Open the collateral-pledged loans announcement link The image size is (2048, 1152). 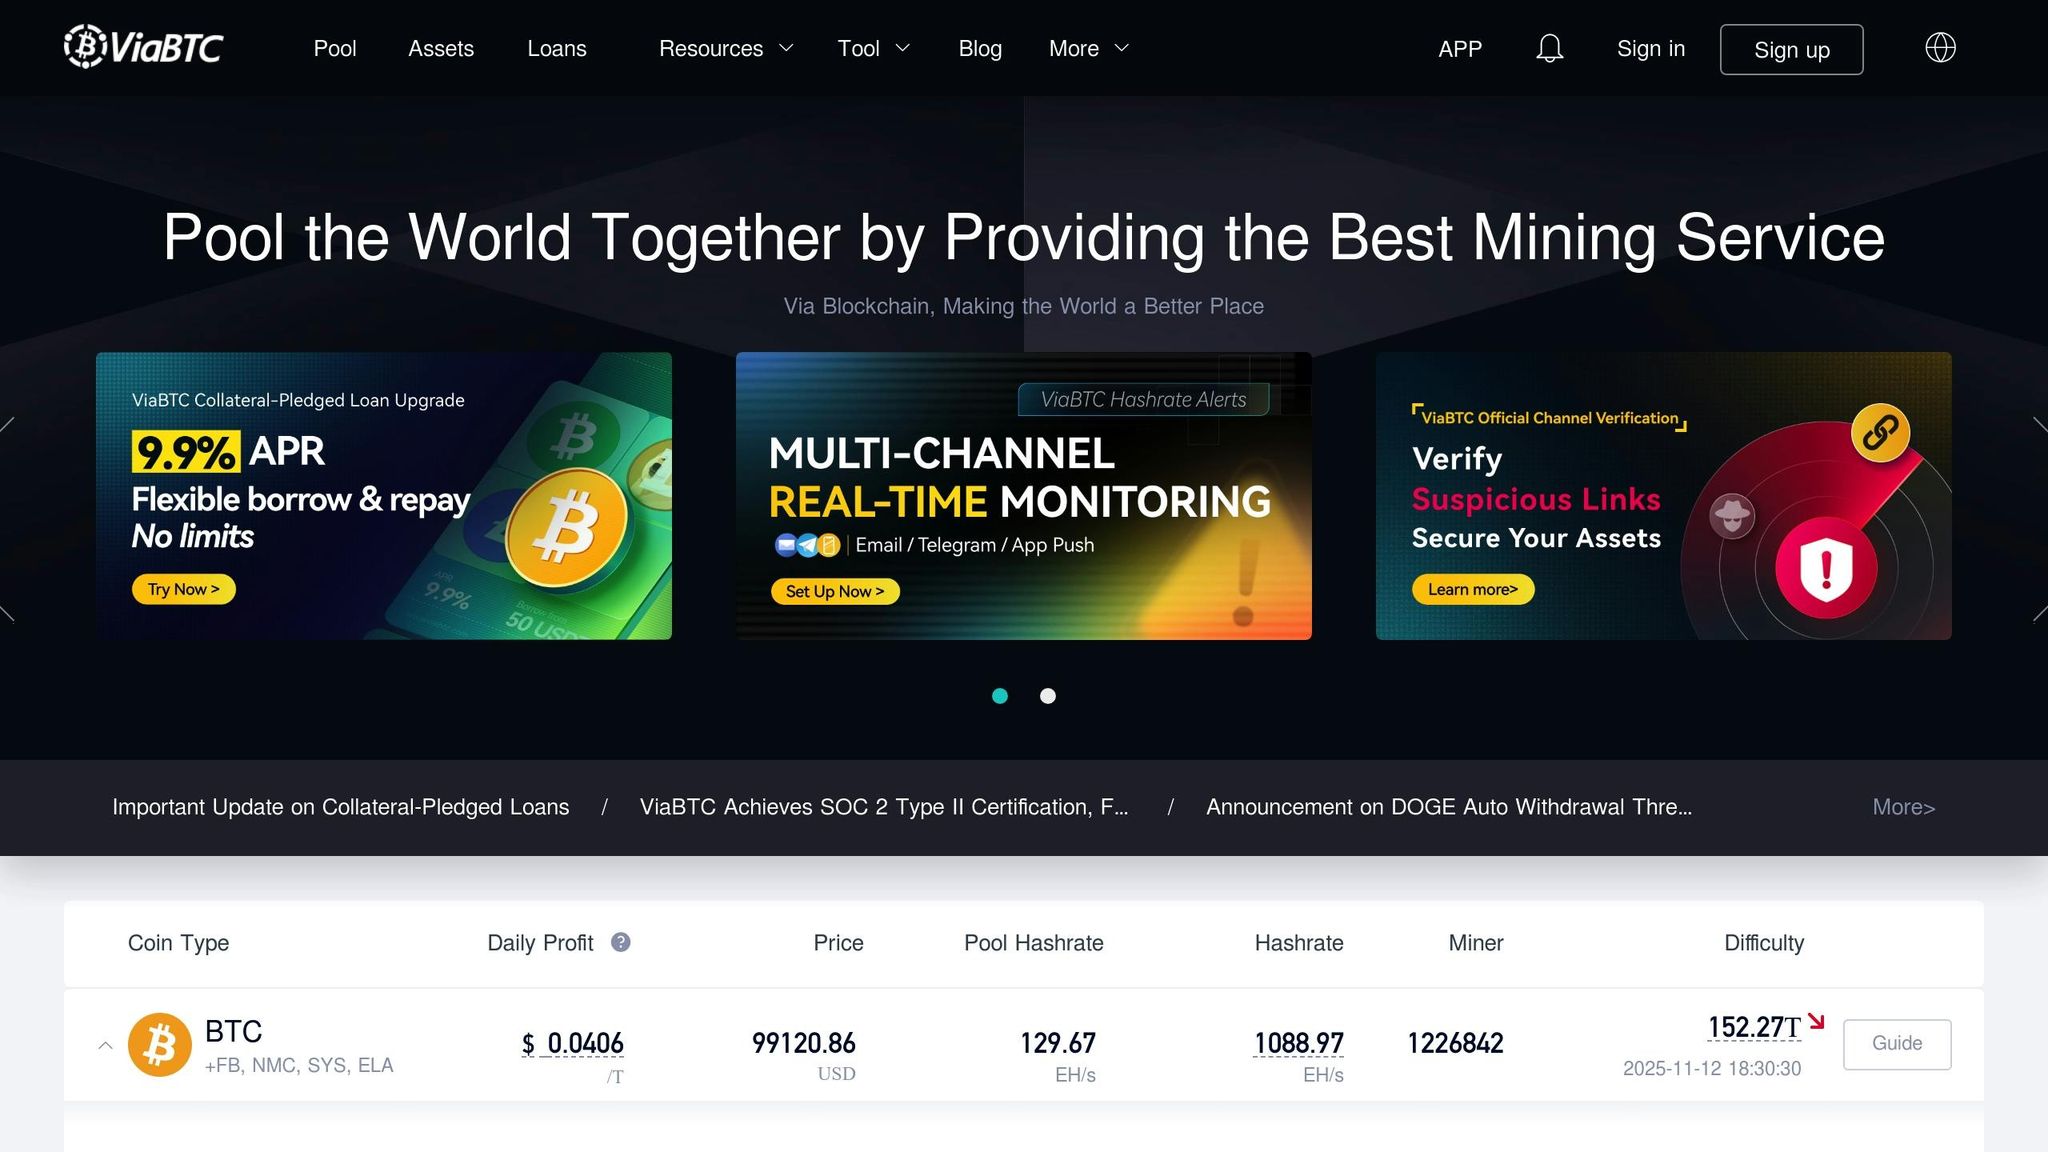(x=340, y=806)
